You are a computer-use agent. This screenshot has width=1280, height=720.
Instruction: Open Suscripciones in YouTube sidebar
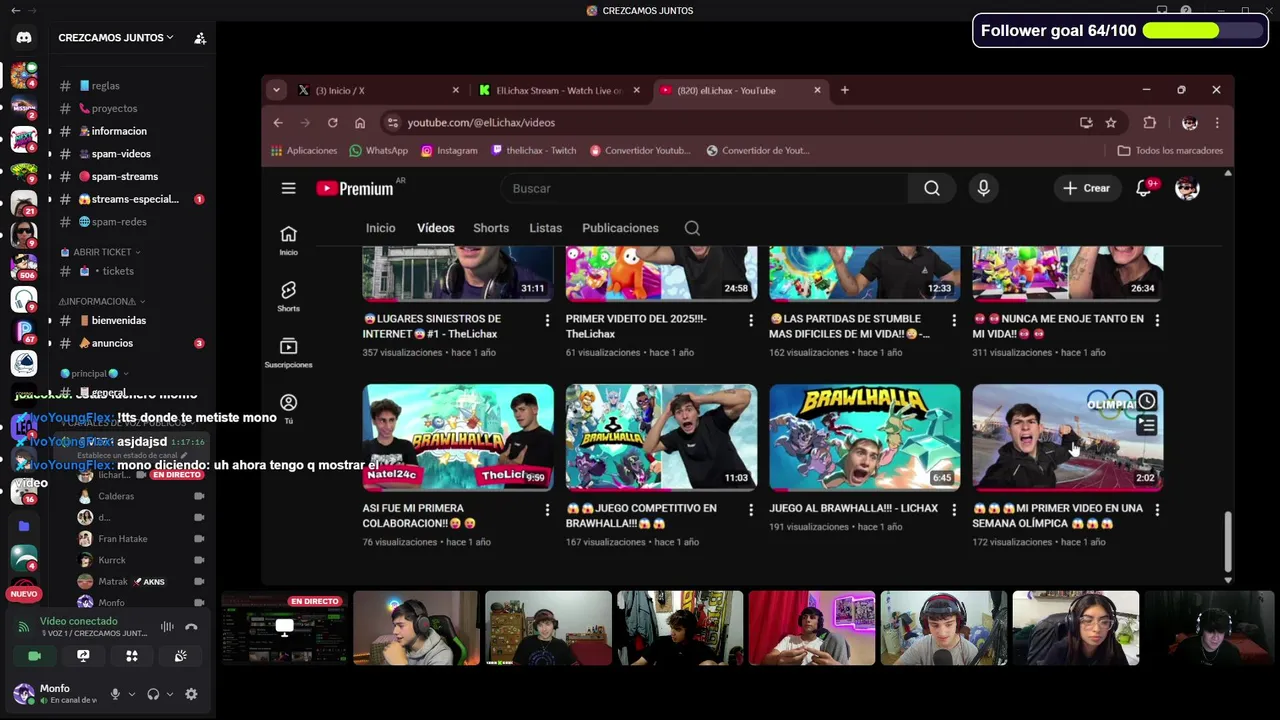(x=288, y=352)
